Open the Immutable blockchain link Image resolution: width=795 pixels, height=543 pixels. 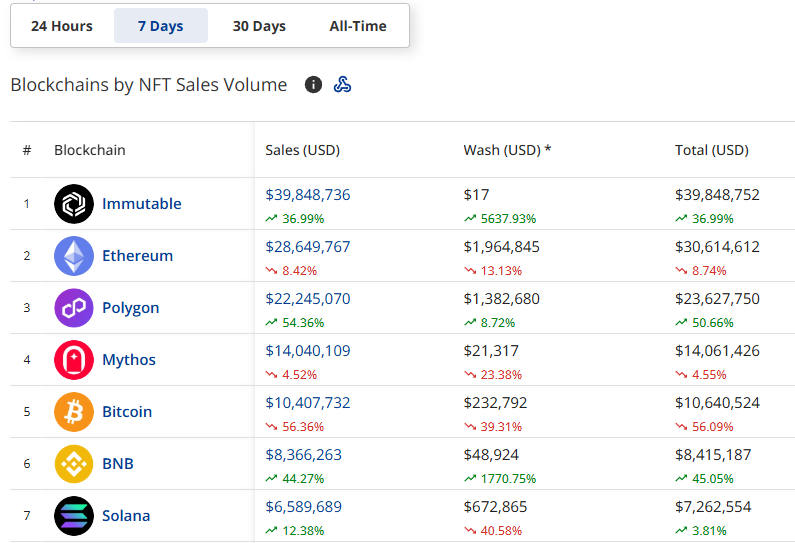142,204
